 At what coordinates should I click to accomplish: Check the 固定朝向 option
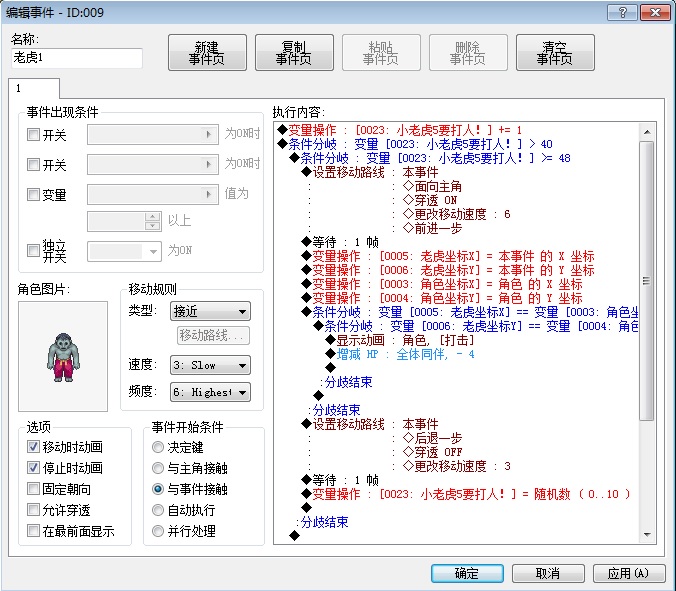tap(33, 489)
